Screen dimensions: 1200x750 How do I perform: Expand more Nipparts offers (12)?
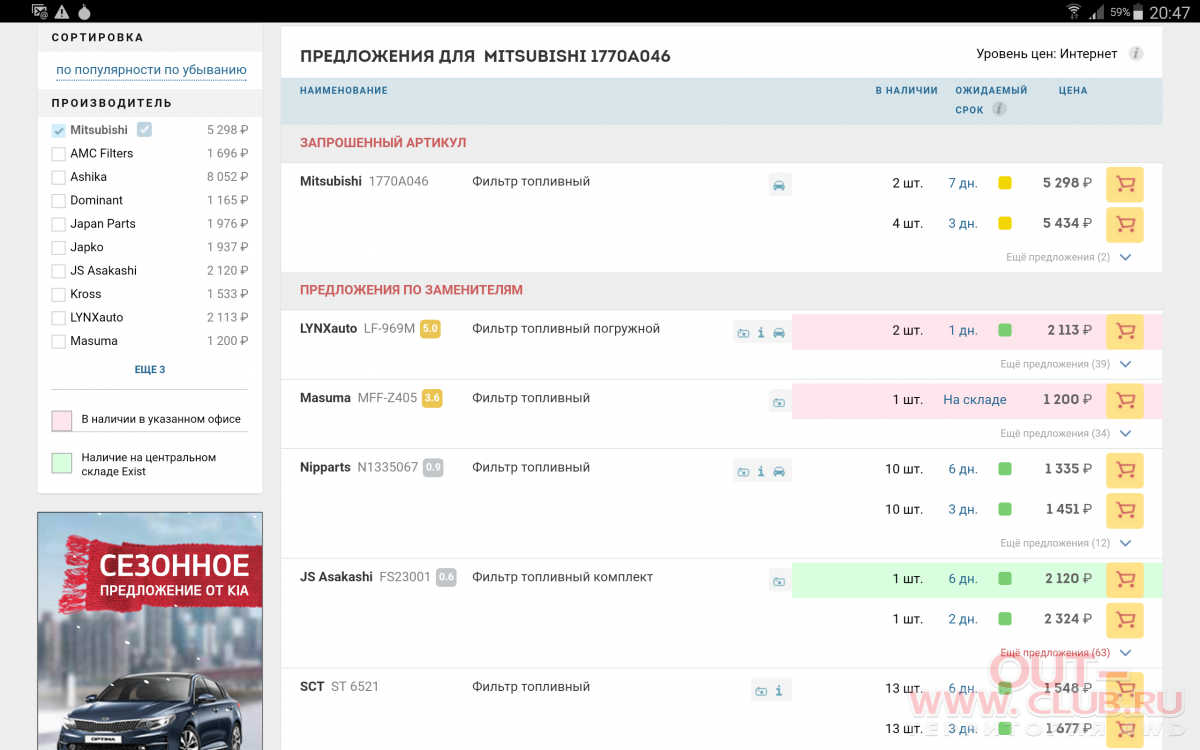pyautogui.click(x=1065, y=543)
